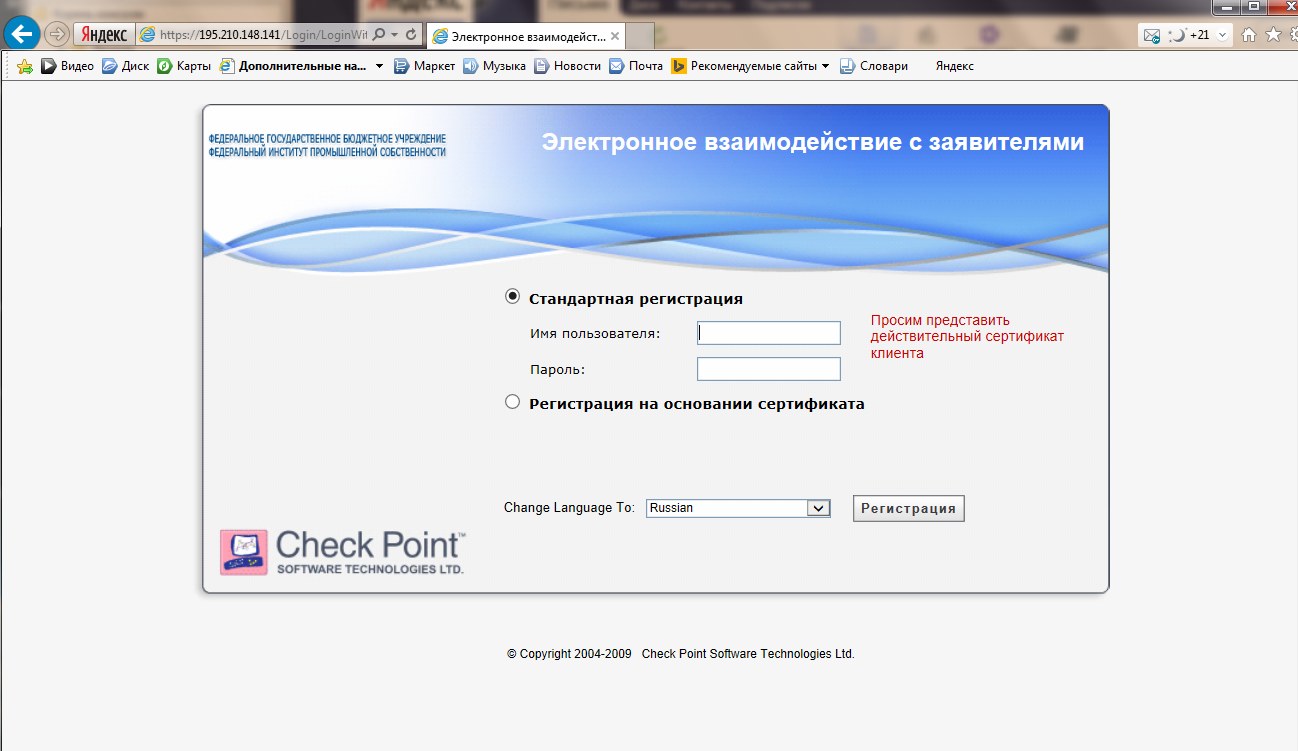This screenshot has width=1298, height=751.
Task: Click the Пароль input field
Action: click(768, 369)
